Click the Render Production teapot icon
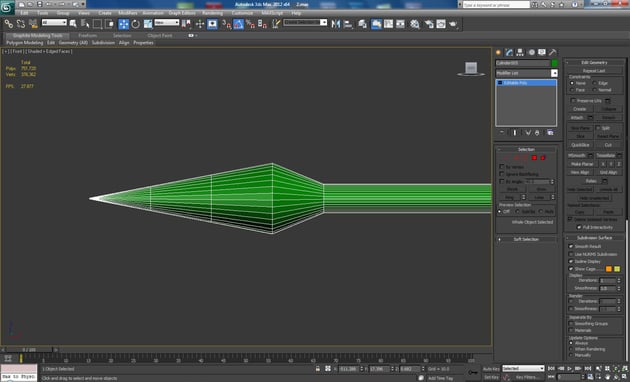Image resolution: width=630 pixels, height=382 pixels. click(453, 24)
